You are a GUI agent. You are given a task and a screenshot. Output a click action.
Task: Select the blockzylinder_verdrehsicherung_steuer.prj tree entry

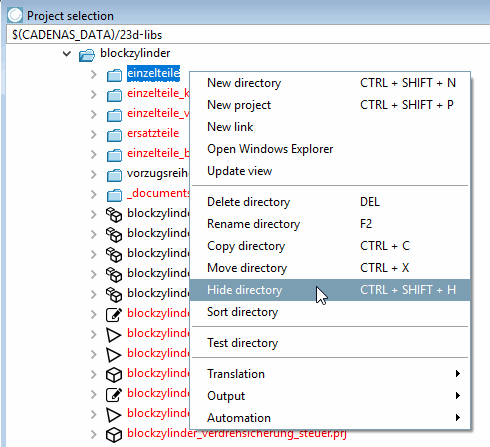point(237,433)
